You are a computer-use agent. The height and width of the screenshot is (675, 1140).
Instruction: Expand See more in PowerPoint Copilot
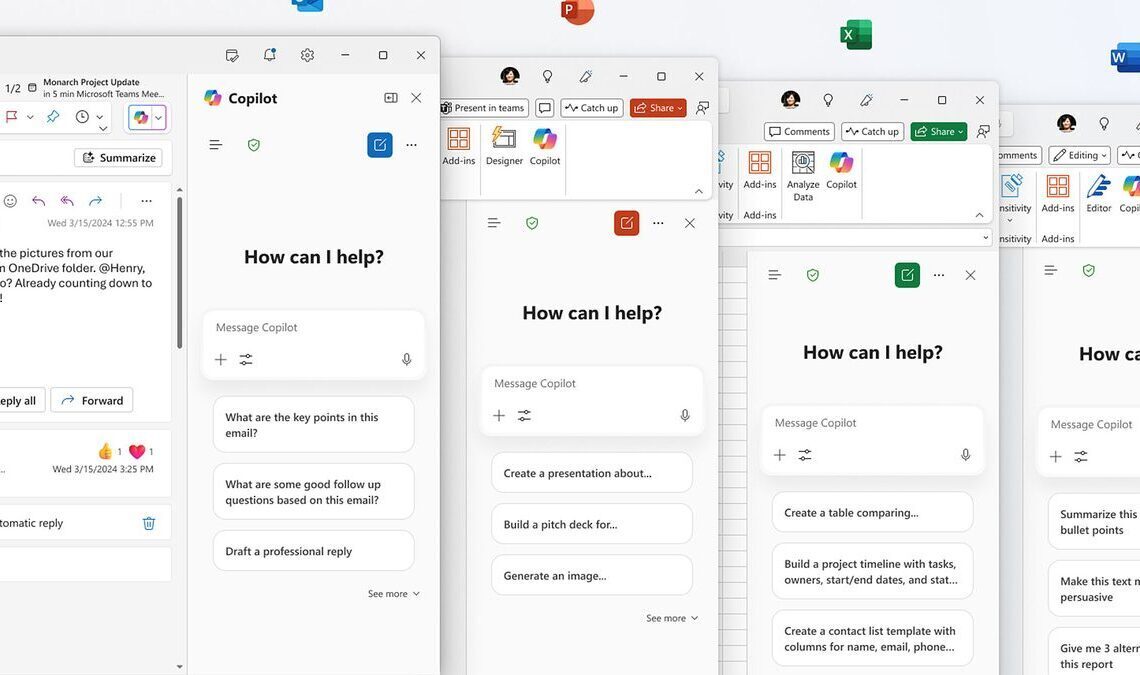pyautogui.click(x=672, y=618)
